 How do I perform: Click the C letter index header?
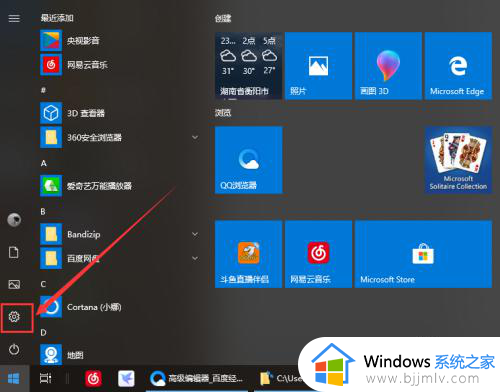(43, 284)
